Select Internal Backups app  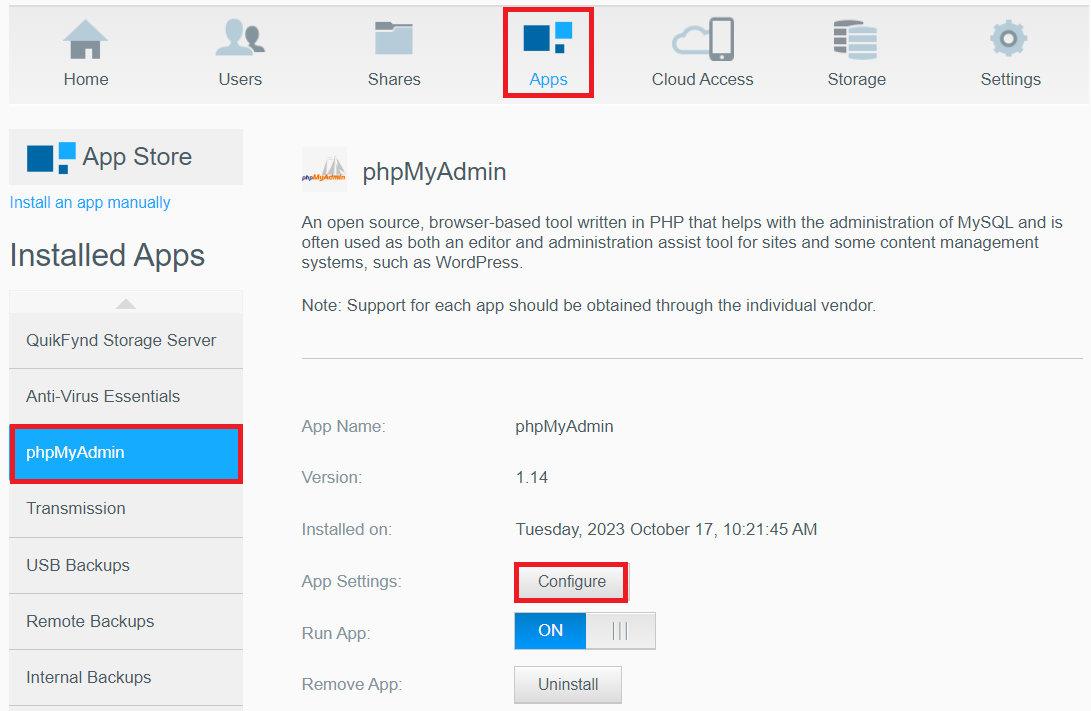pos(126,678)
